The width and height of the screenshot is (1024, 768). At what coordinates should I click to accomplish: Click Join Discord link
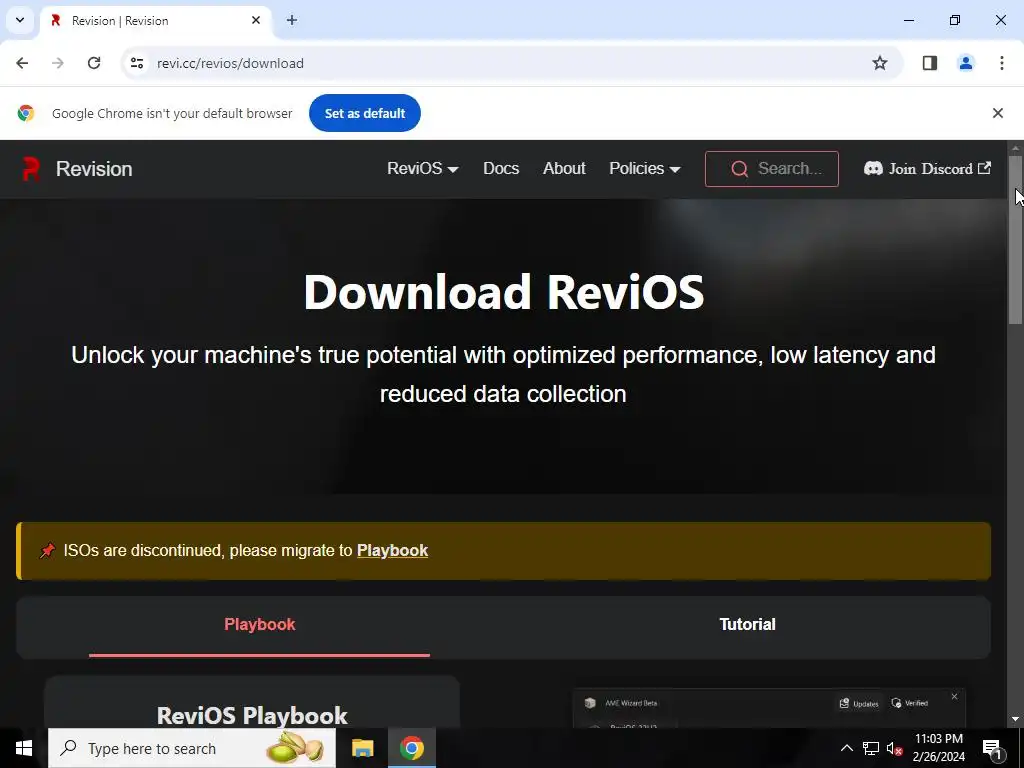(927, 168)
